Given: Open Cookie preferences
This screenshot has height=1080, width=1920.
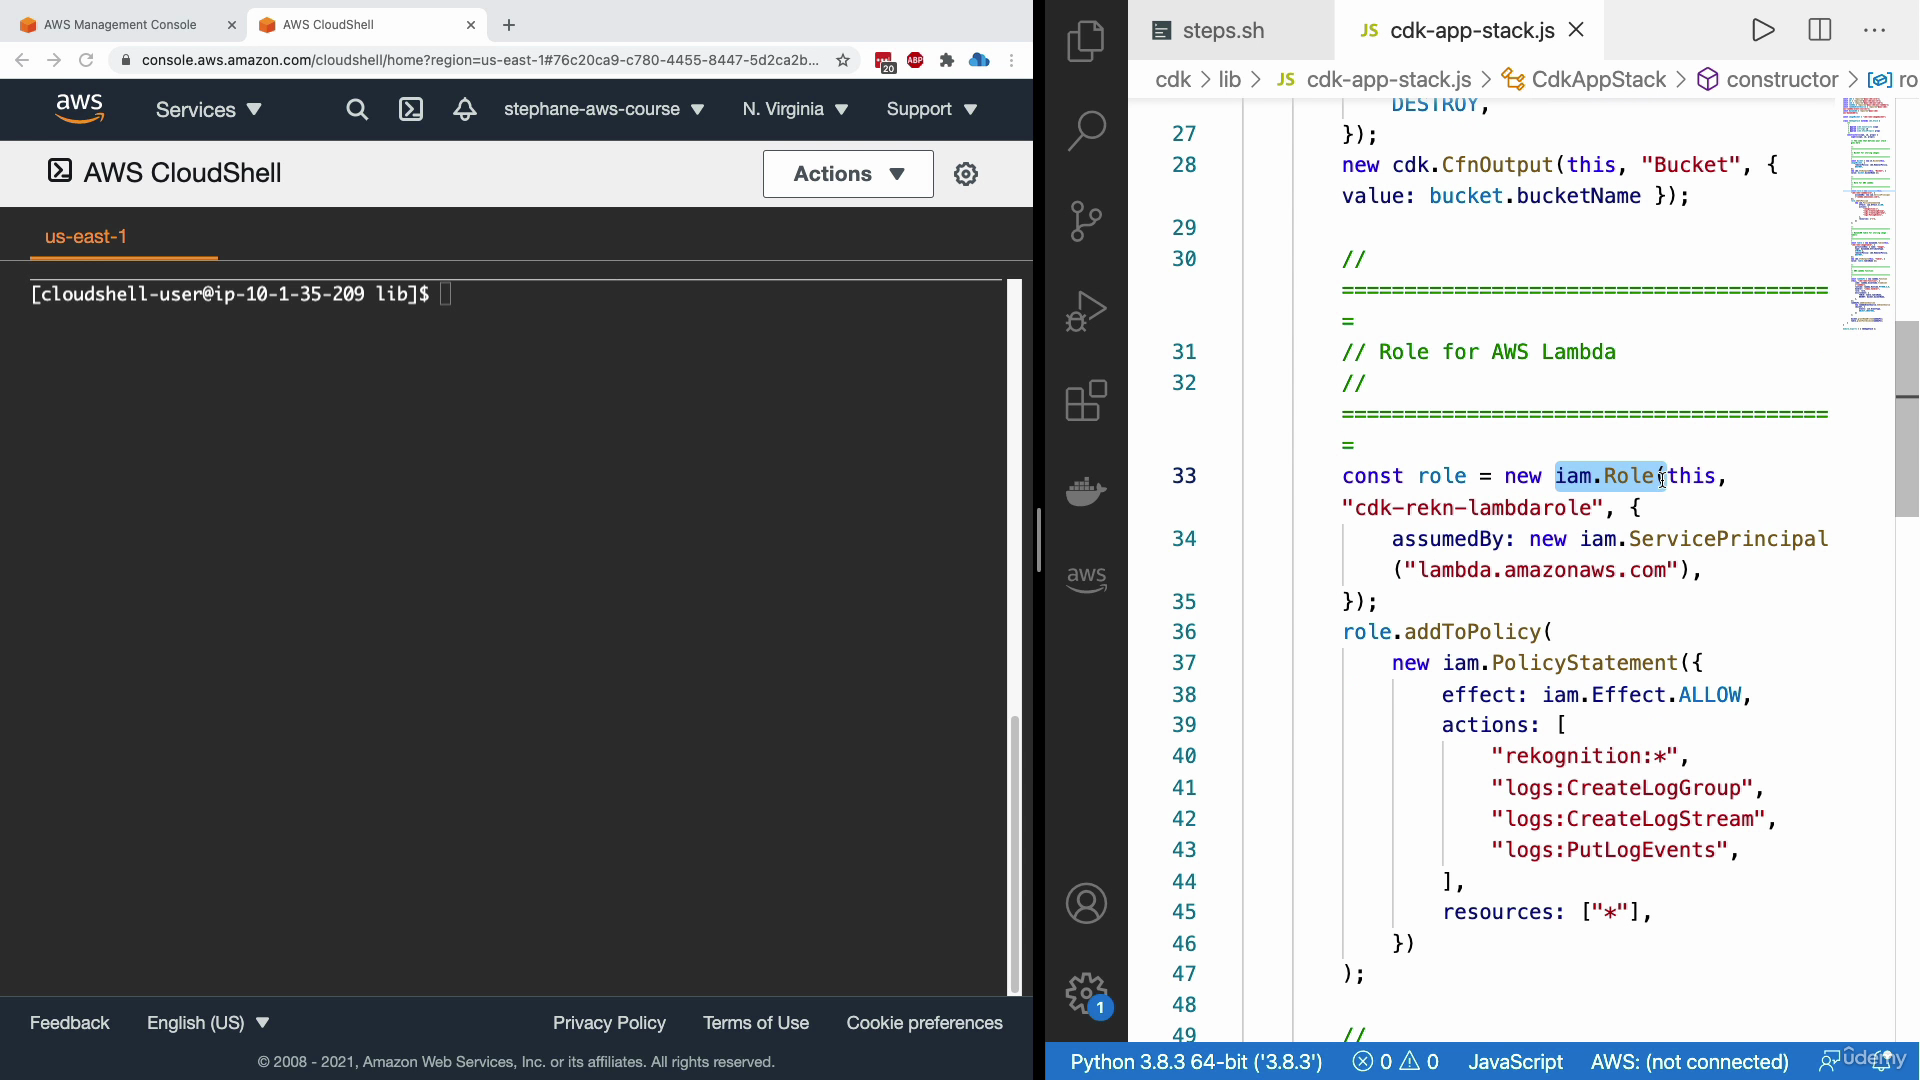Looking at the screenshot, I should point(924,1023).
